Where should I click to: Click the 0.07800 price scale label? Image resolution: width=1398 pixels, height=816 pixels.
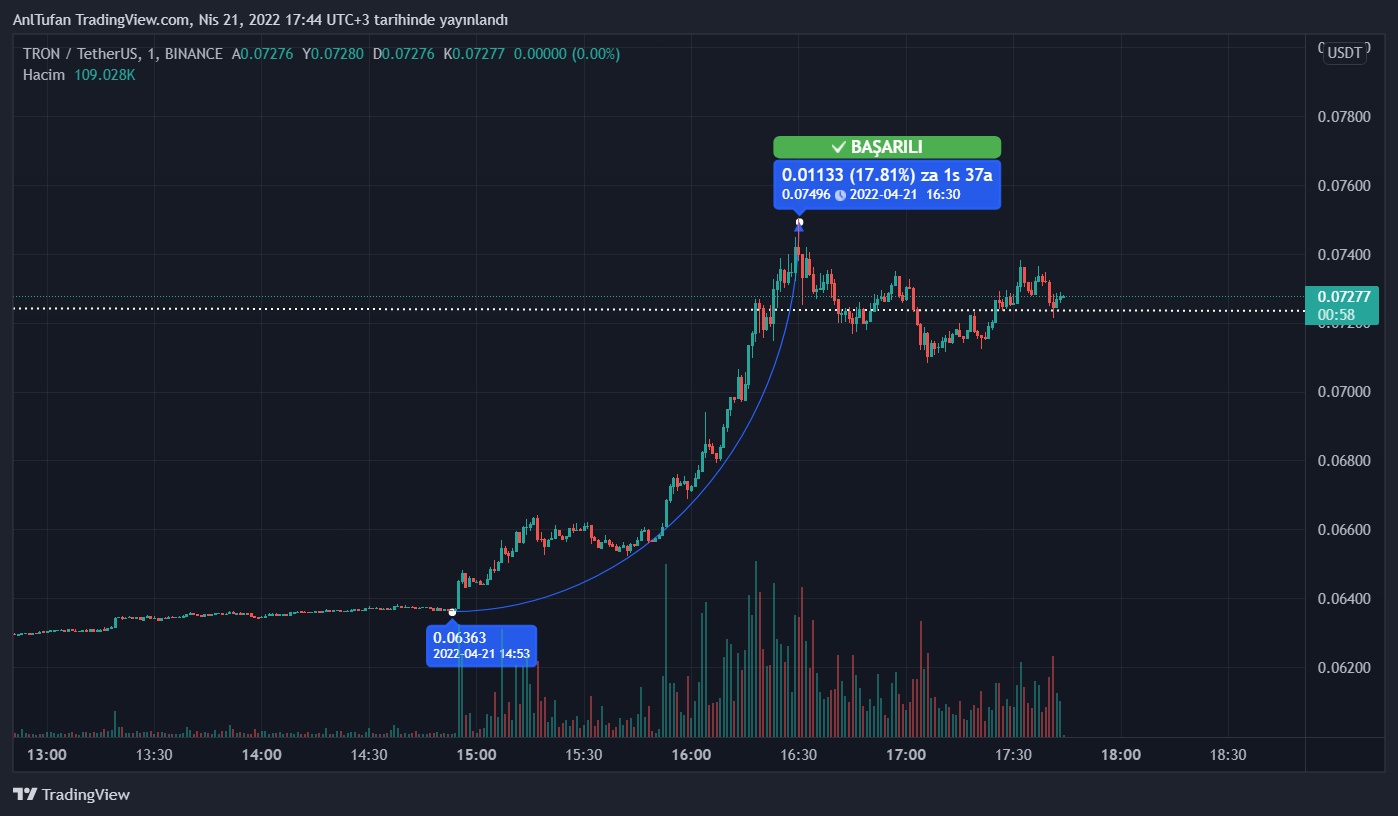(1343, 117)
